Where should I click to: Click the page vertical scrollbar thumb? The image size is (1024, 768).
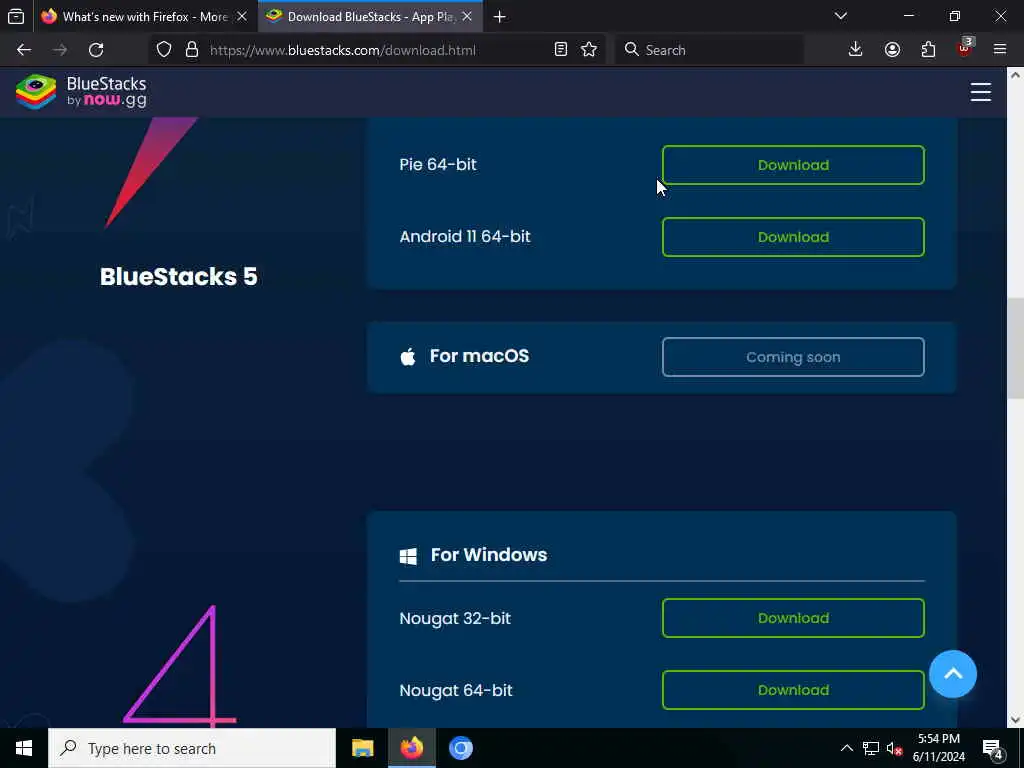[1015, 349]
